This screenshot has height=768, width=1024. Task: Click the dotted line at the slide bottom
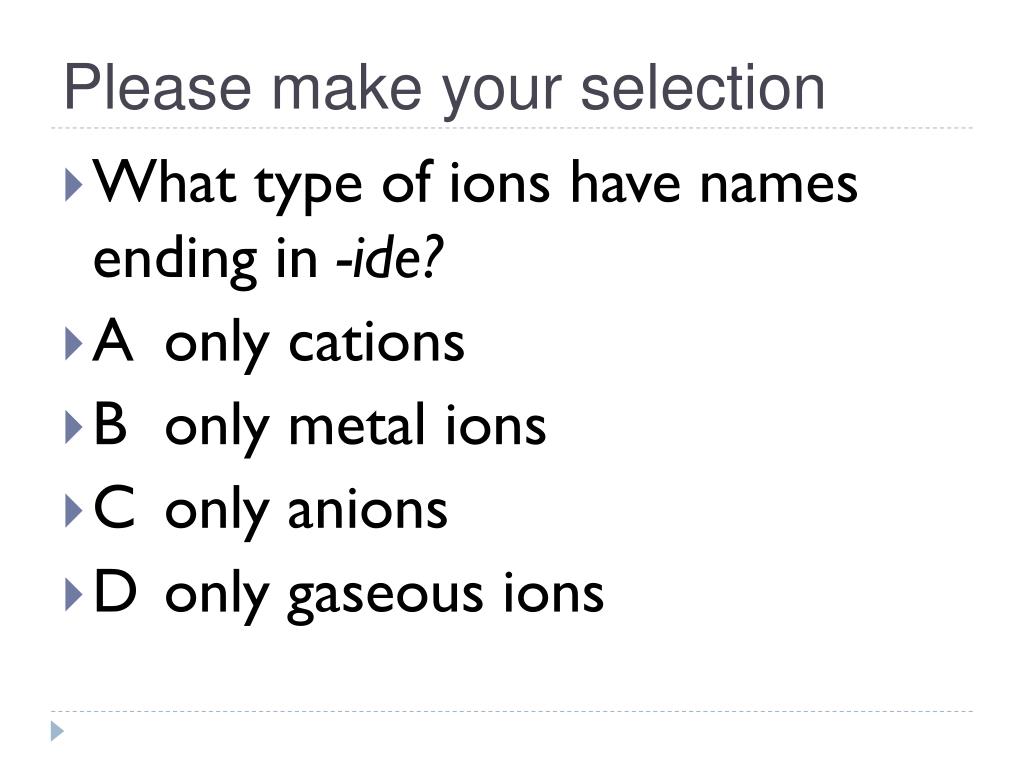512,711
